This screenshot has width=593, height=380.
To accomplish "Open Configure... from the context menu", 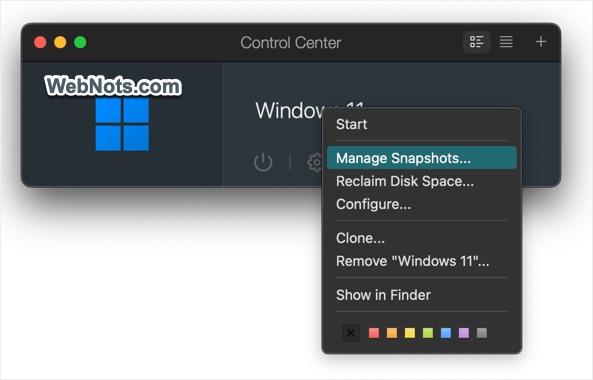I will pyautogui.click(x=422, y=204).
